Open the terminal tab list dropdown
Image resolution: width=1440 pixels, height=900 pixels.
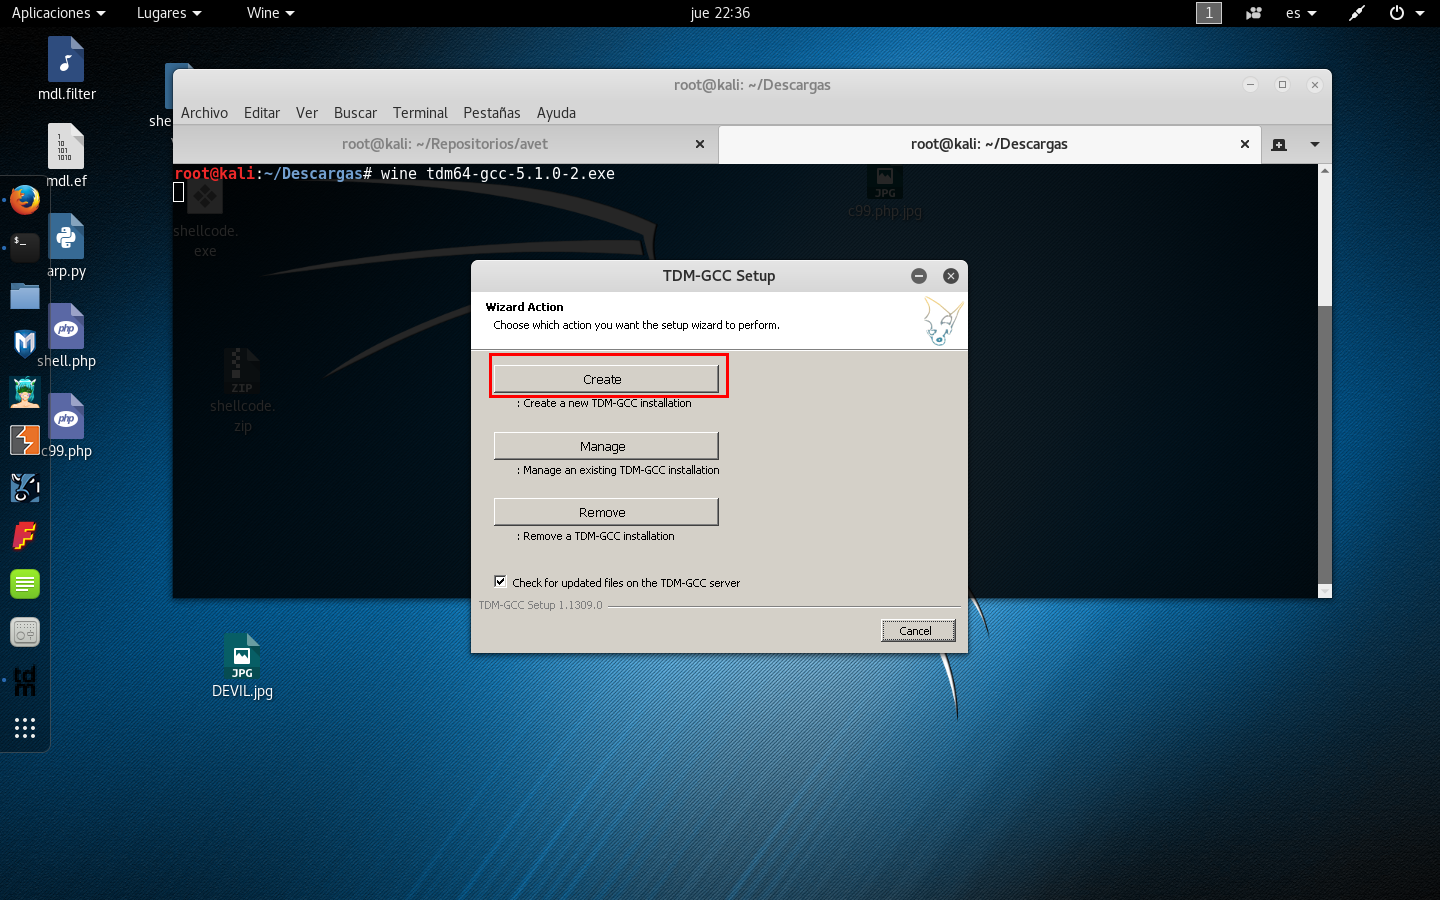pyautogui.click(x=1316, y=144)
